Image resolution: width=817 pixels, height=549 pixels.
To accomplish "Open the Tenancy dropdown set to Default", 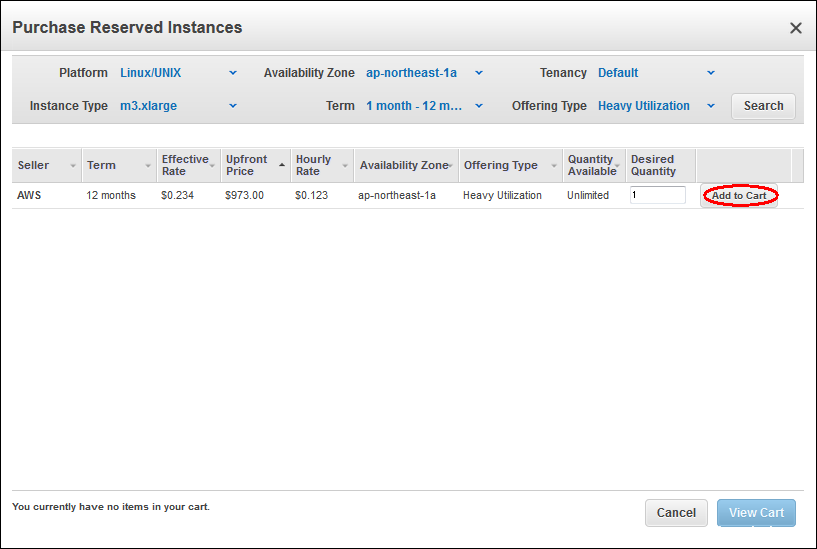I will 656,73.
